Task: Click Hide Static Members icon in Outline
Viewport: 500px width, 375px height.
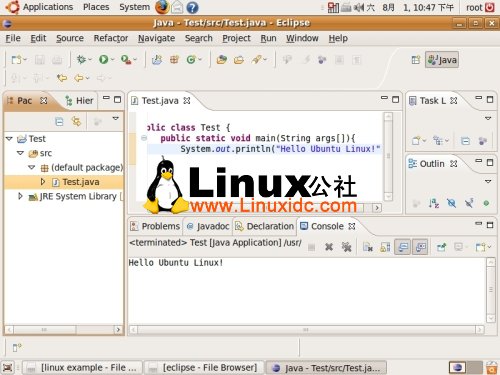Action: click(469, 203)
